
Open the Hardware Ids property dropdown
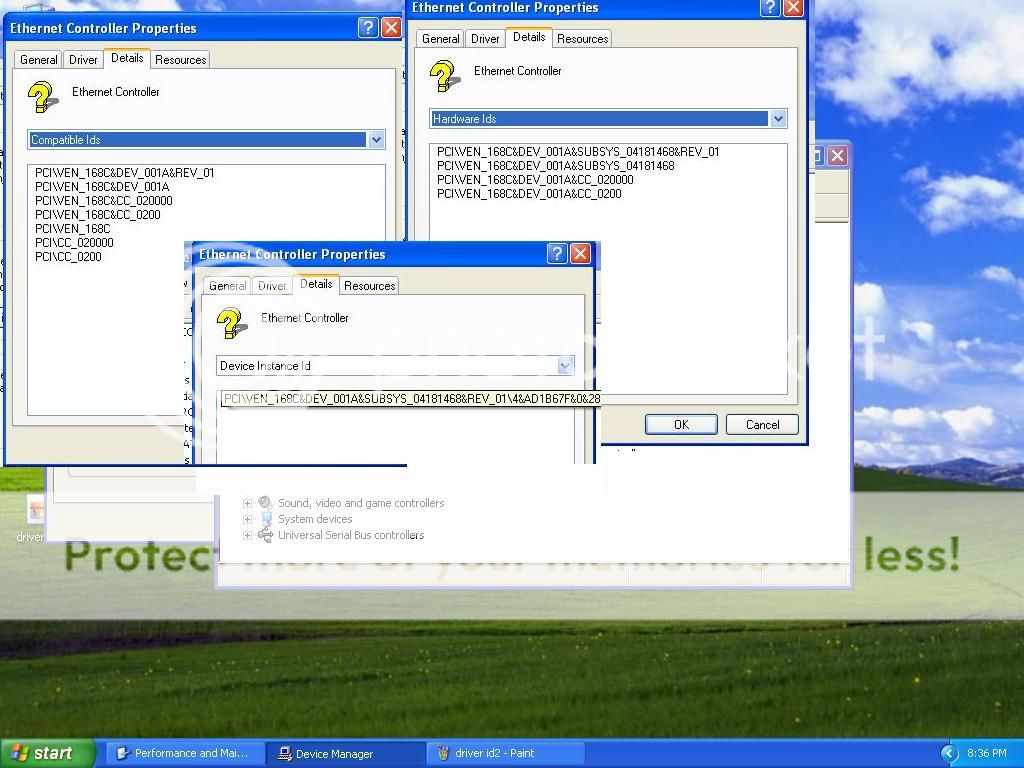pyautogui.click(x=778, y=118)
